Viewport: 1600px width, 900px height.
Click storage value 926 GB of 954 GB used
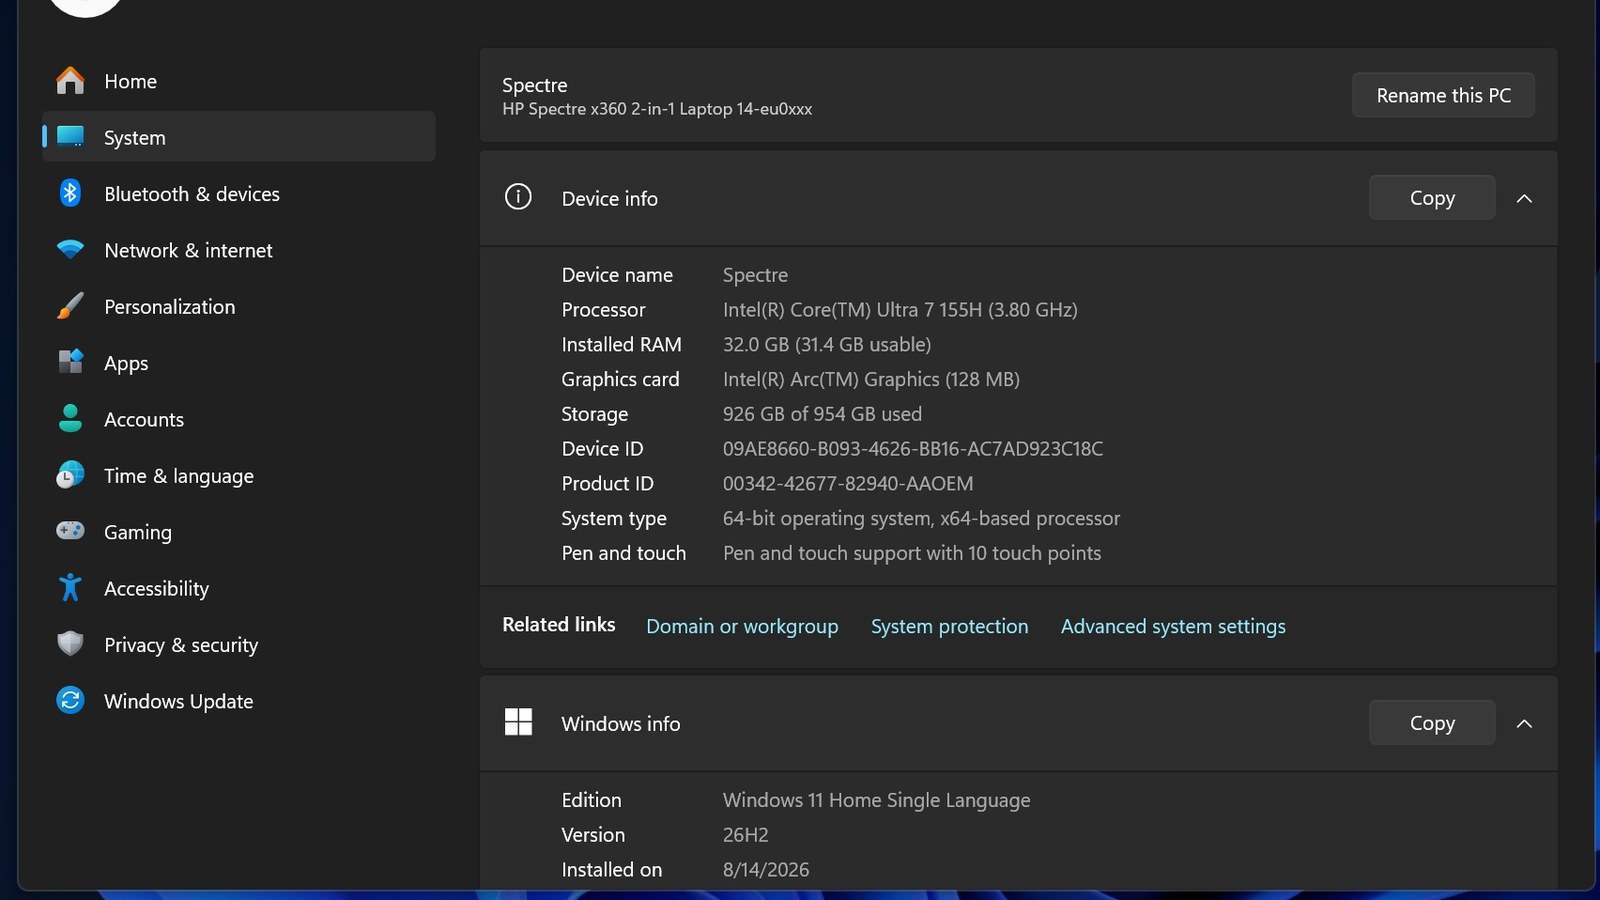pyautogui.click(x=822, y=414)
